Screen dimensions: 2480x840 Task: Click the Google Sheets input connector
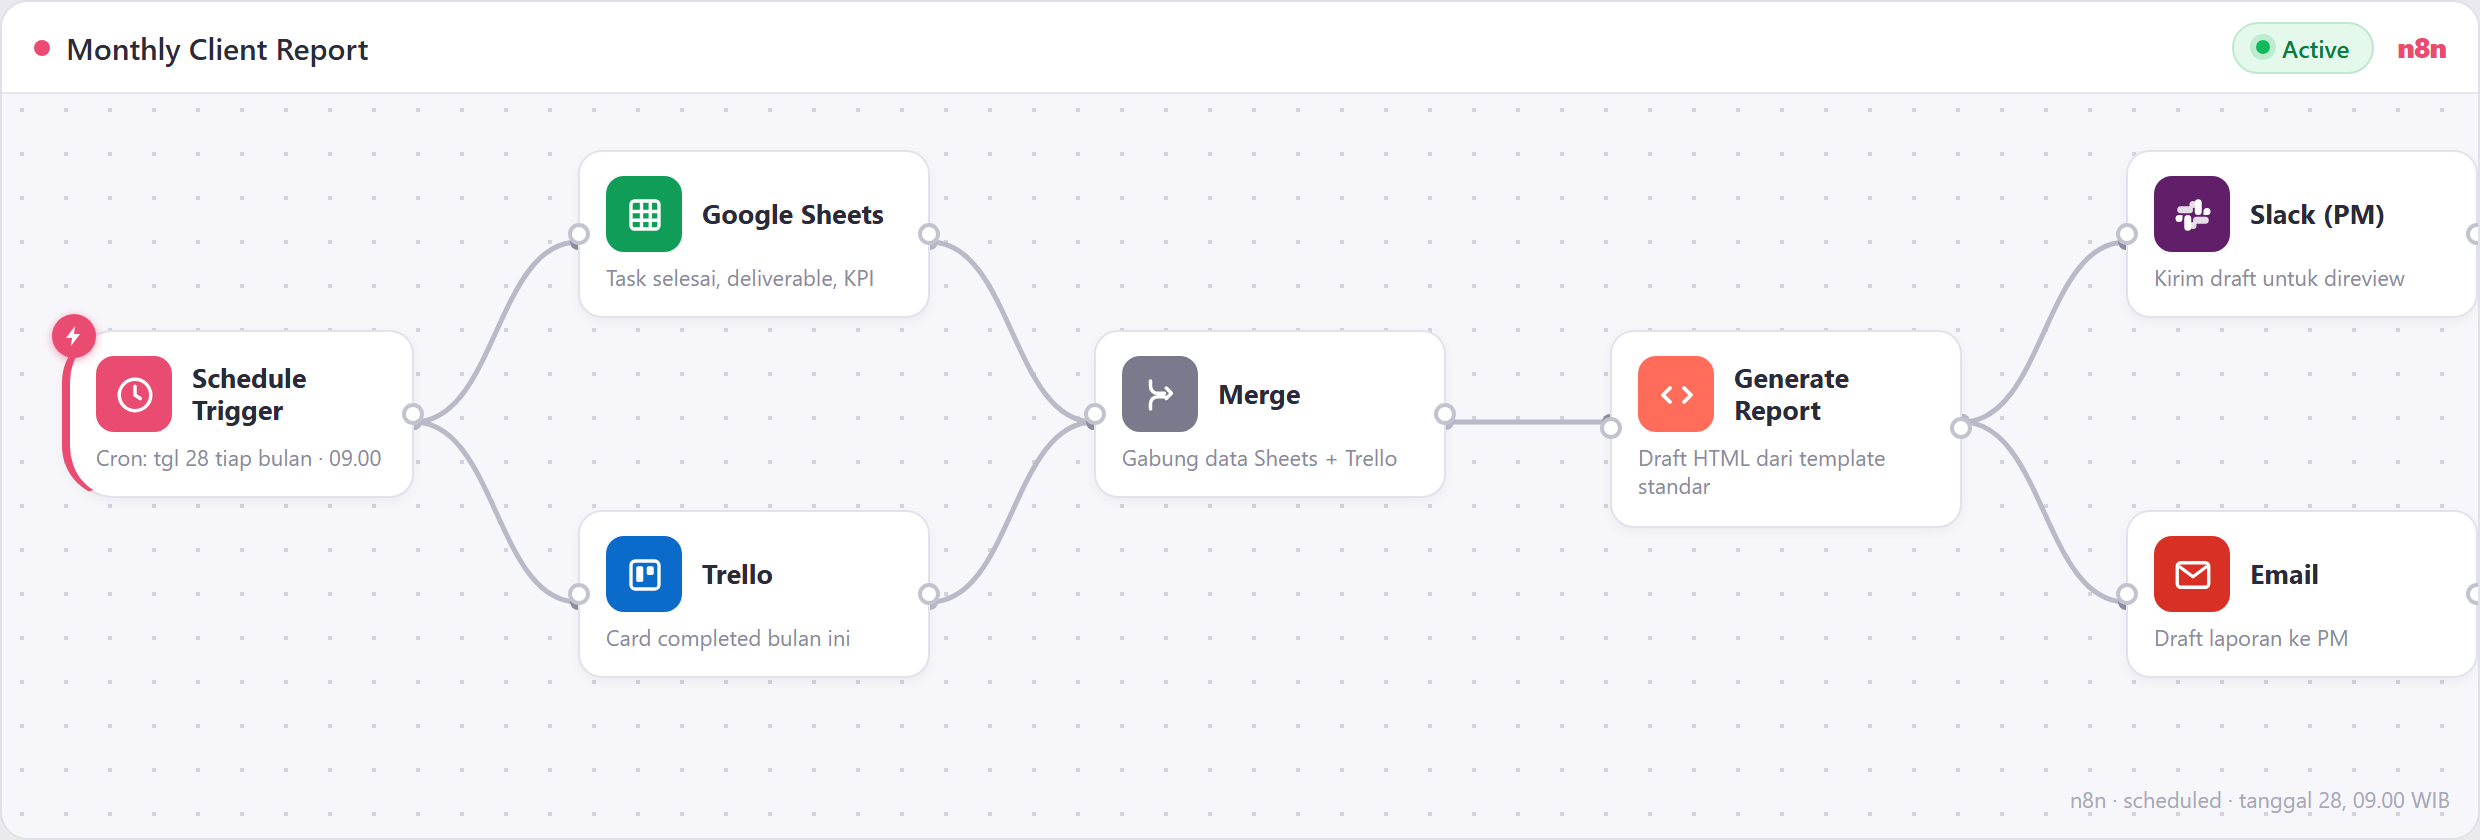coord(579,234)
